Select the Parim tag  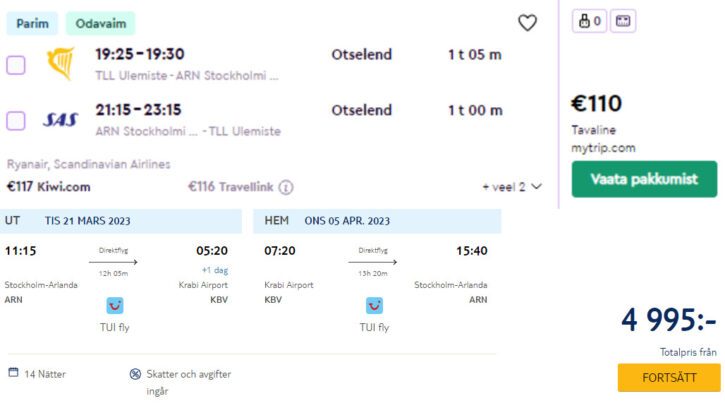[x=32, y=23]
